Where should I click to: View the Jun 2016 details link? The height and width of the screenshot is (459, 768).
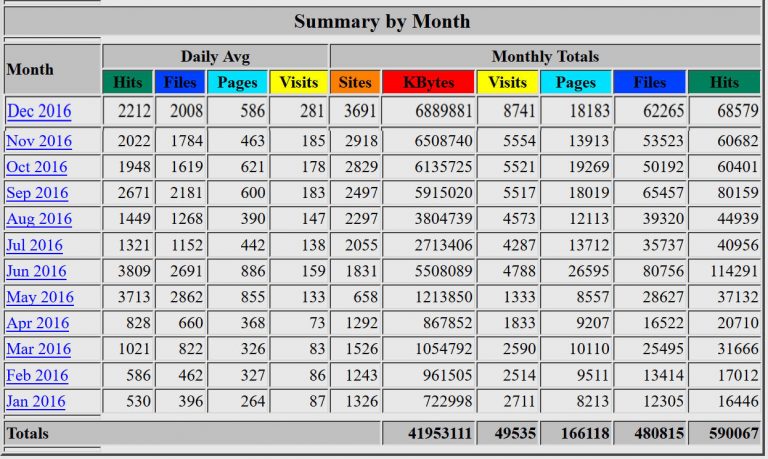[36, 271]
